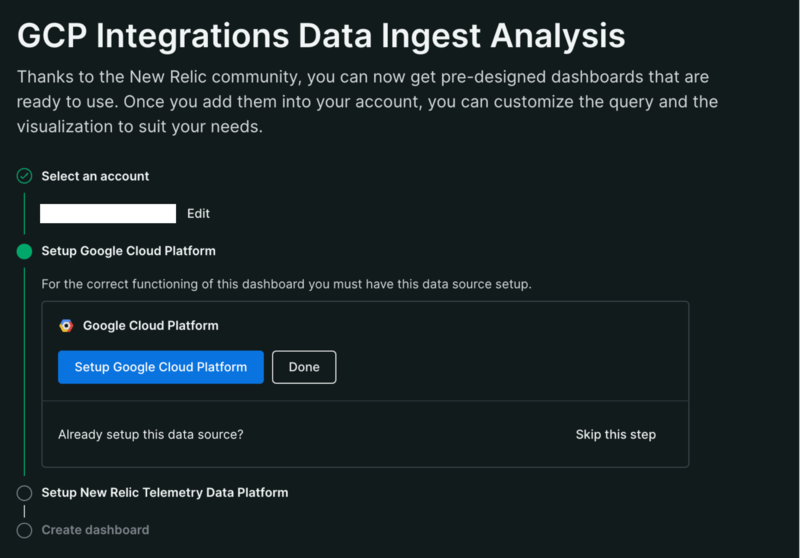Select the Setup Google Cloud Platform step heading
This screenshot has height=558, width=800.
129,251
